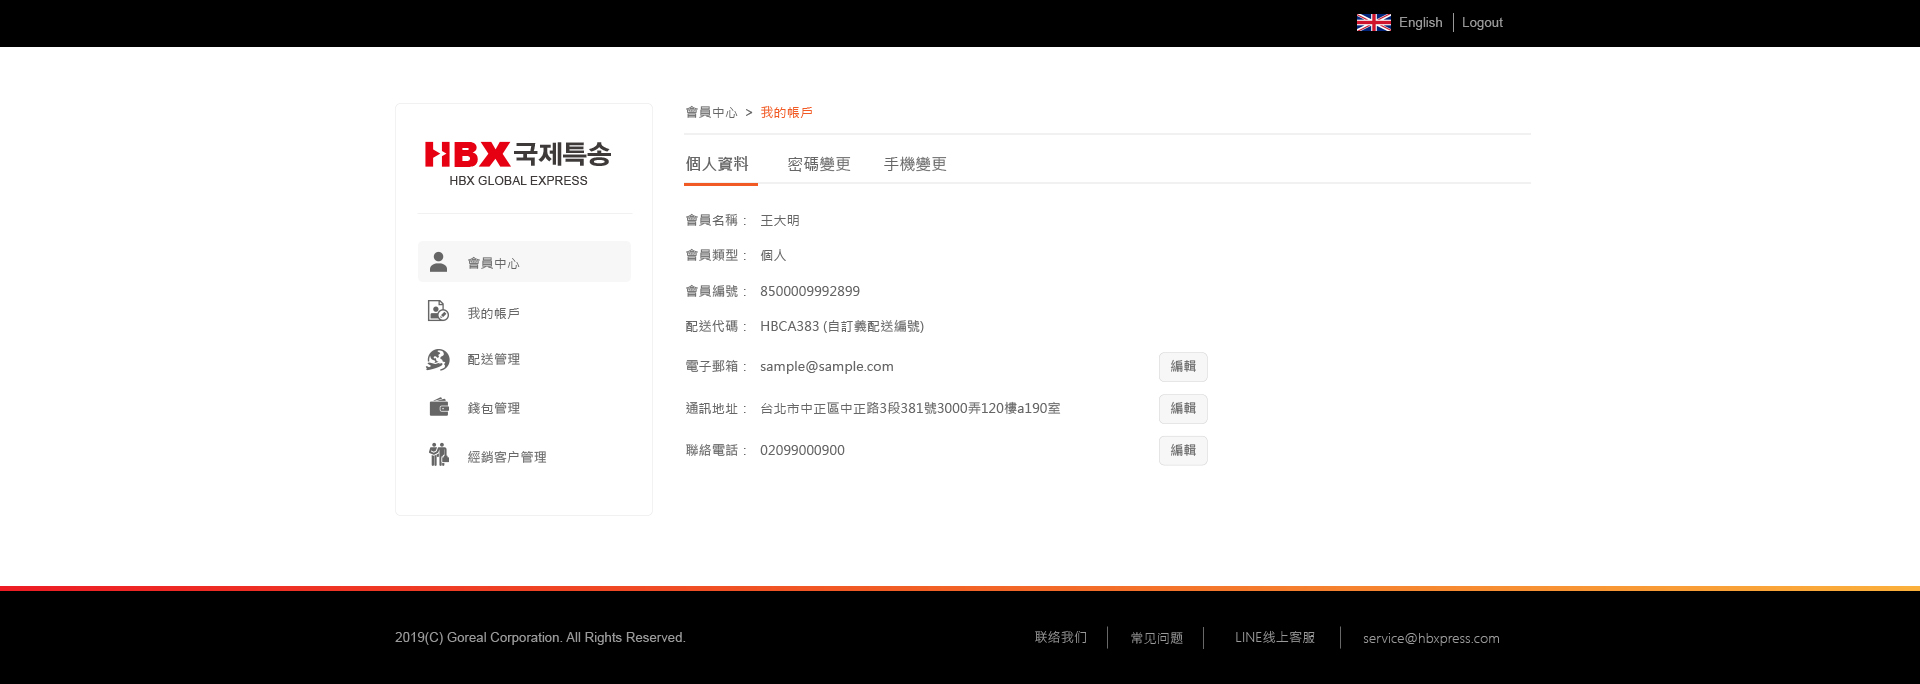Open 常见问题 FAQ footer link
The height and width of the screenshot is (684, 1920).
pos(1156,638)
